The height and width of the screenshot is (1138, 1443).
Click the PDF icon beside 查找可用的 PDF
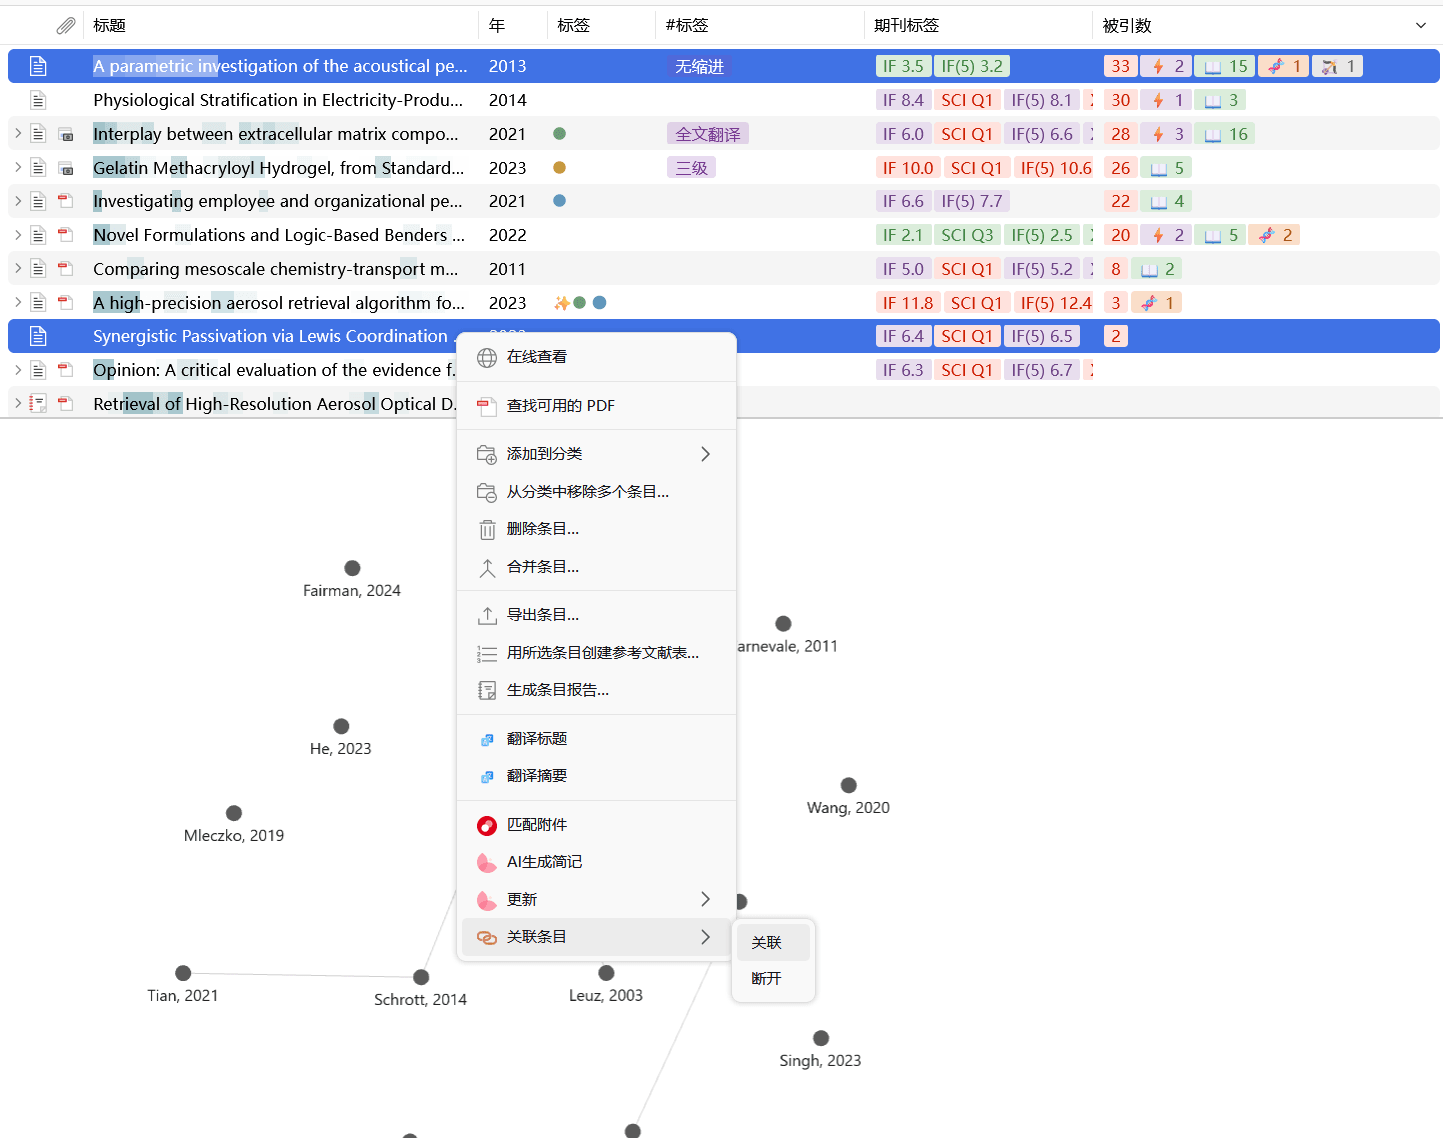click(487, 406)
